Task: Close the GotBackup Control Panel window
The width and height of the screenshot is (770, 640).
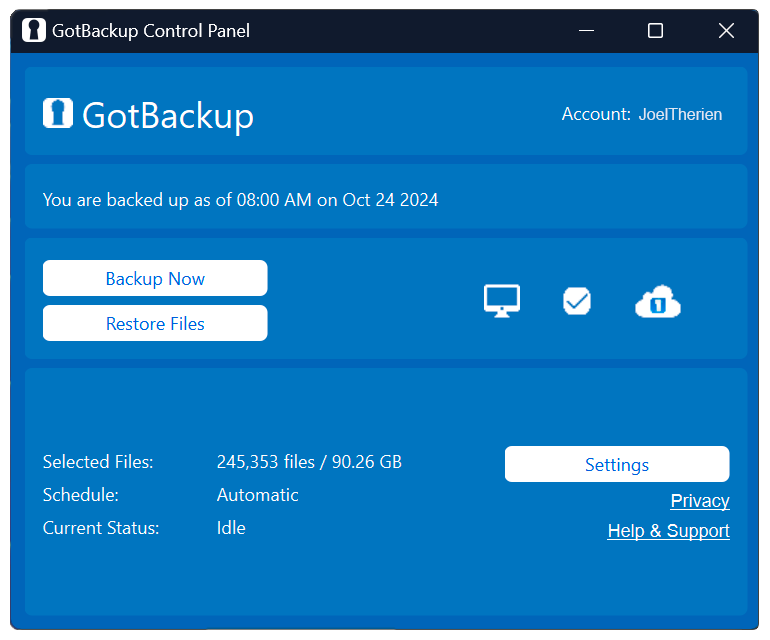Action: [x=726, y=30]
